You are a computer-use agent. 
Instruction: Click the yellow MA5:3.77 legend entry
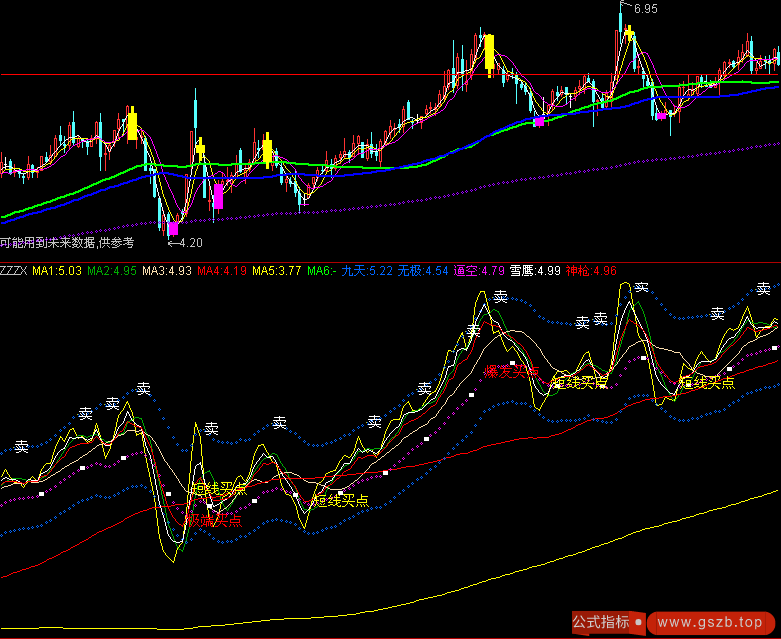click(x=275, y=270)
